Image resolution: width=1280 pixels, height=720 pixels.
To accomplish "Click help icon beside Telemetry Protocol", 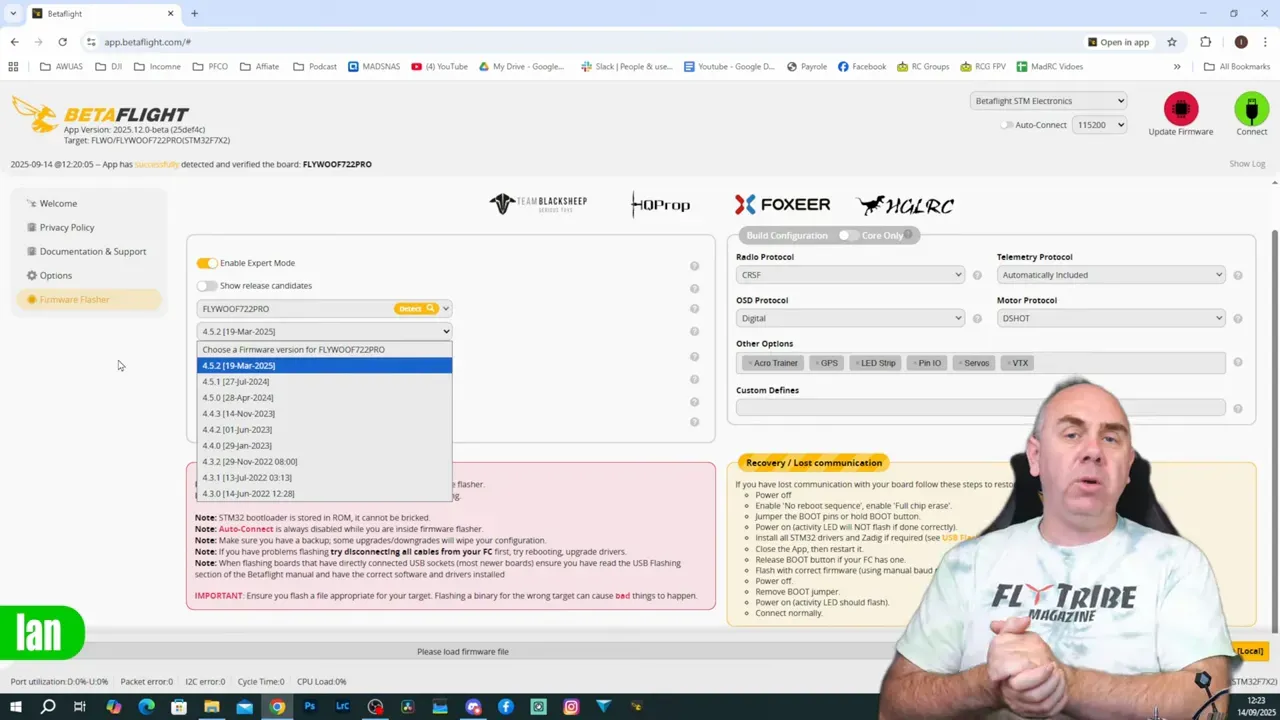I will [1238, 275].
